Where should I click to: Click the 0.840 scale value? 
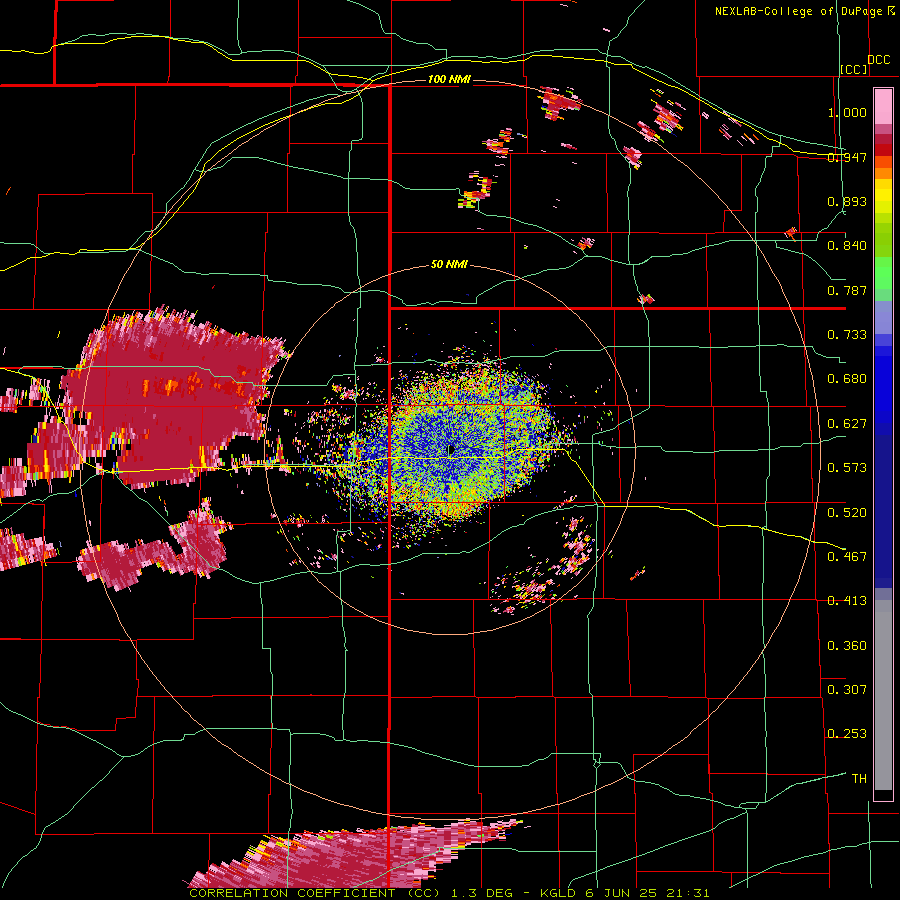(847, 246)
